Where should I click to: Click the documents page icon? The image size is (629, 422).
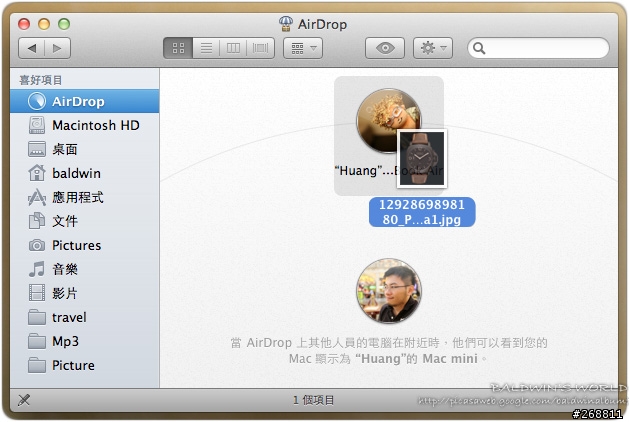point(37,221)
